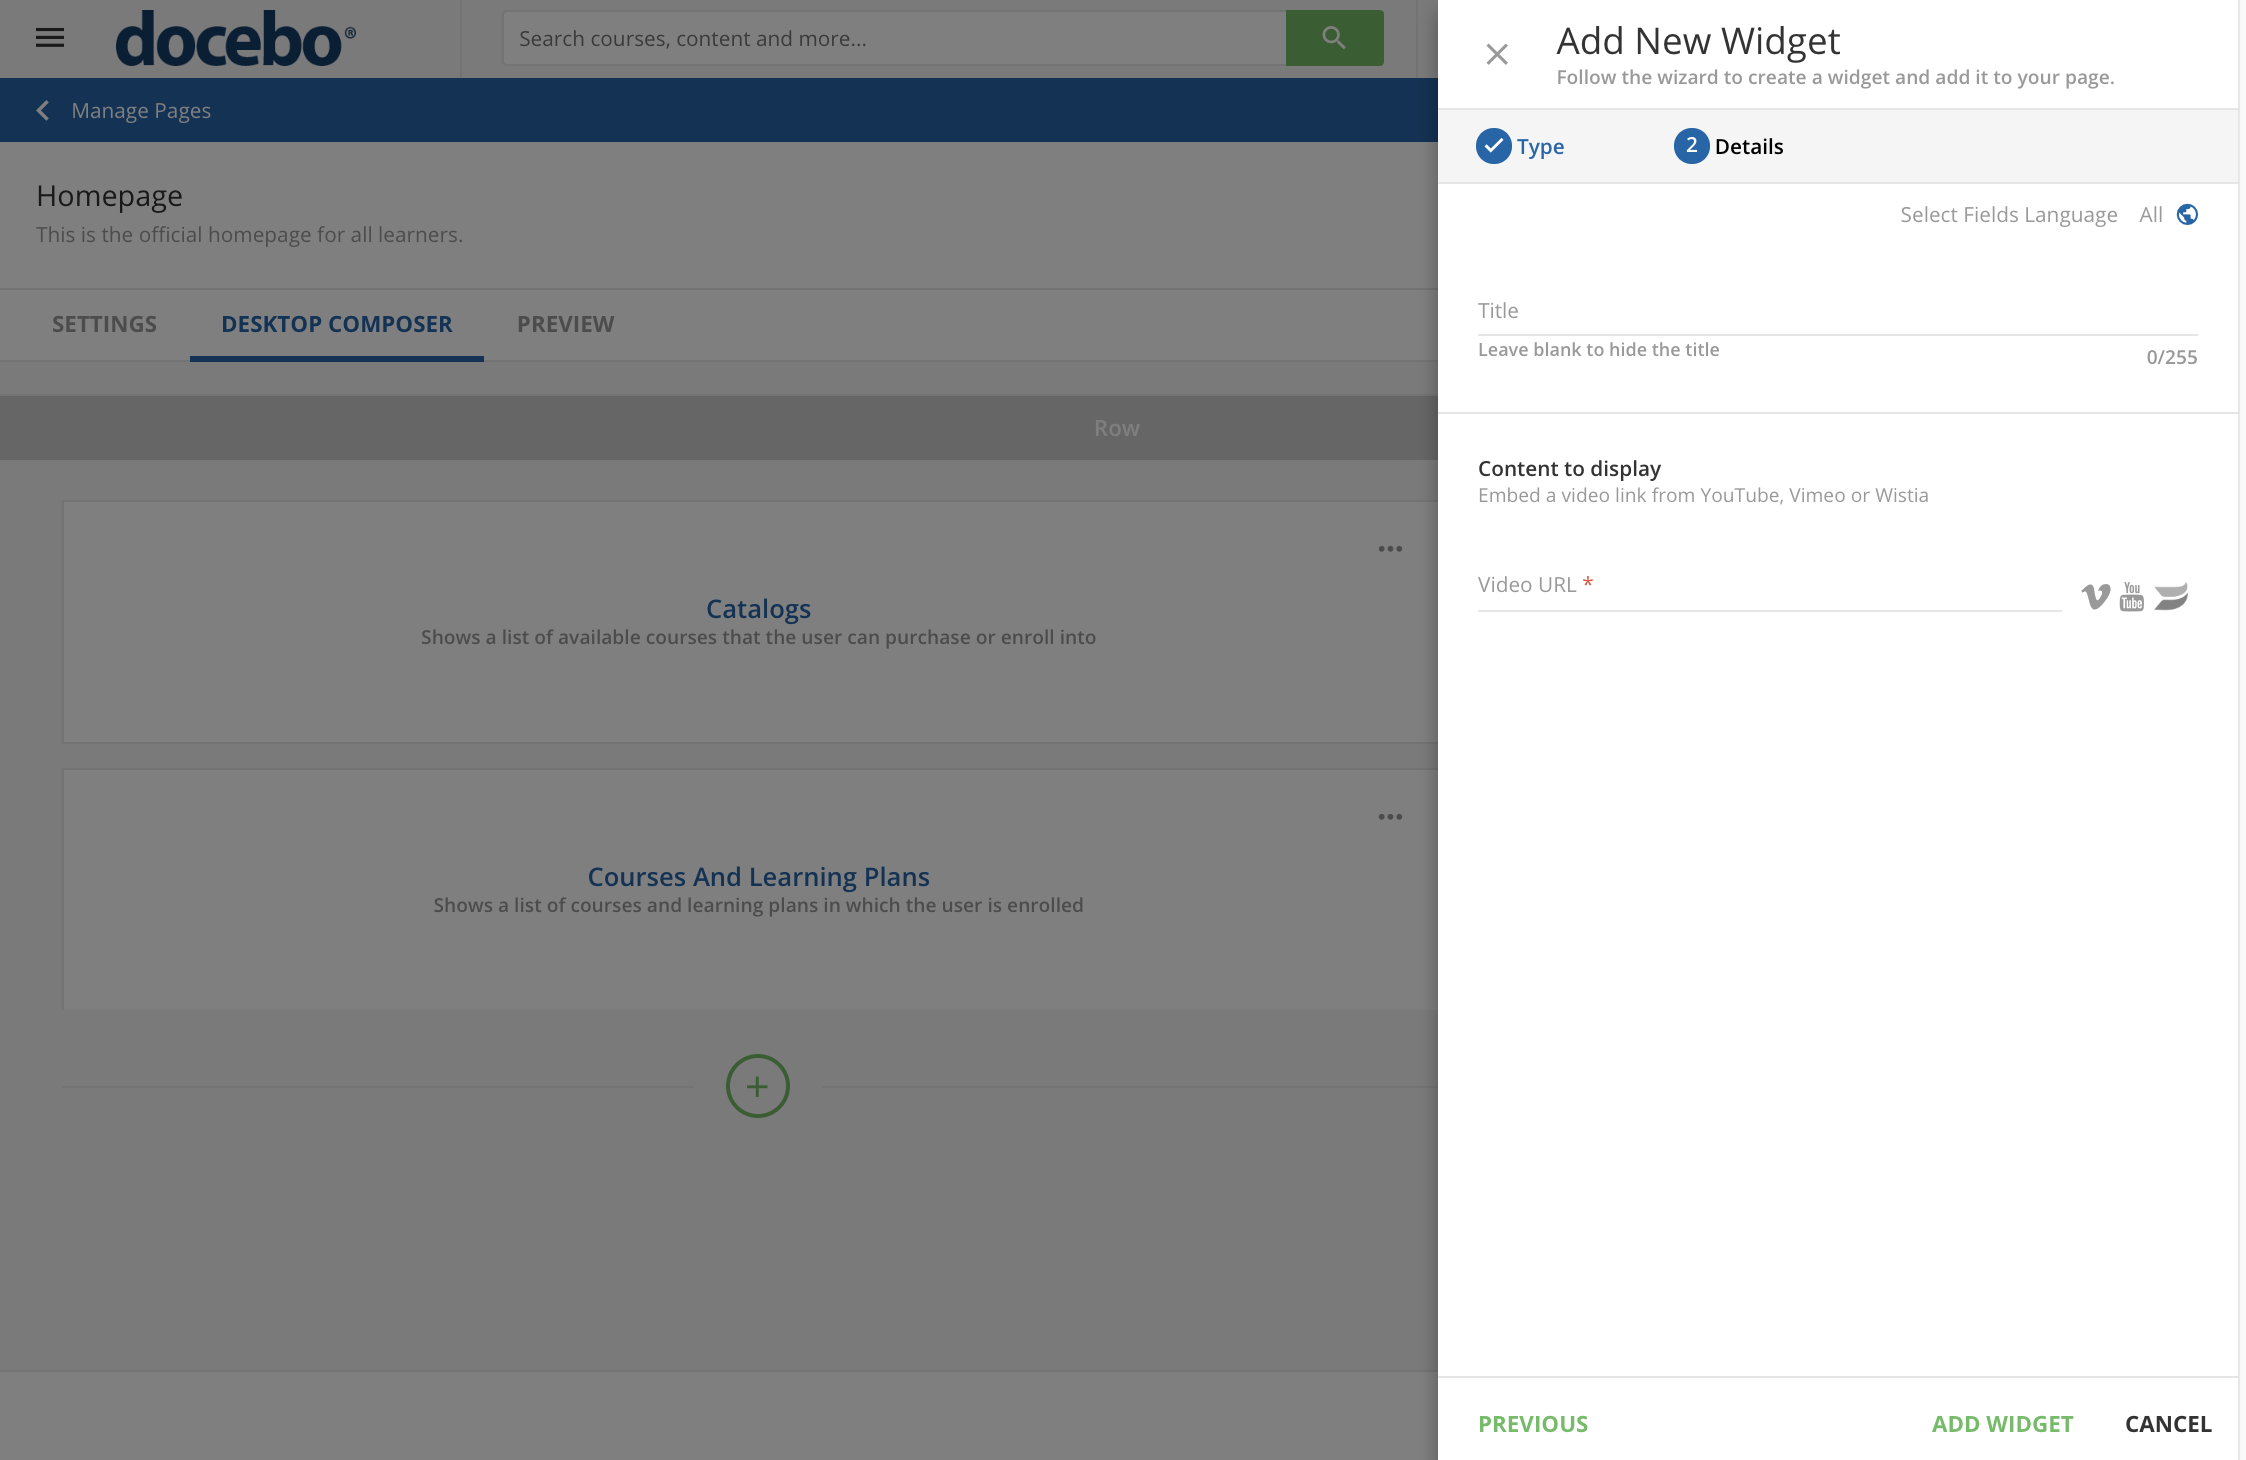Click the 'Select Fields Language' label
2246x1460 pixels.
[2008, 214]
